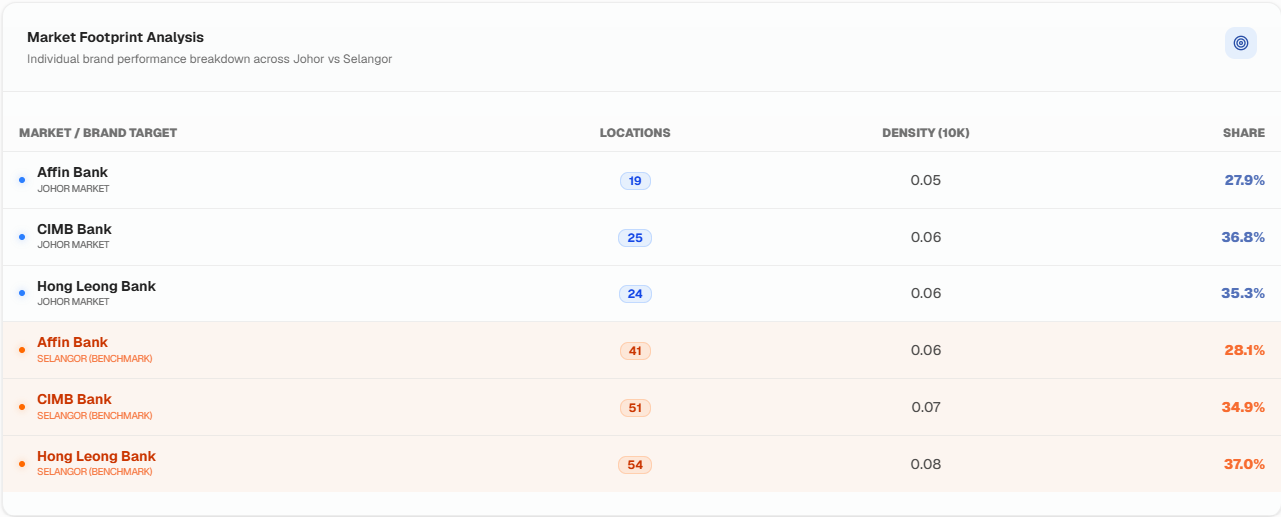Click the 0.05 density value
Image resolution: width=1281 pixels, height=517 pixels.
pyautogui.click(x=926, y=180)
